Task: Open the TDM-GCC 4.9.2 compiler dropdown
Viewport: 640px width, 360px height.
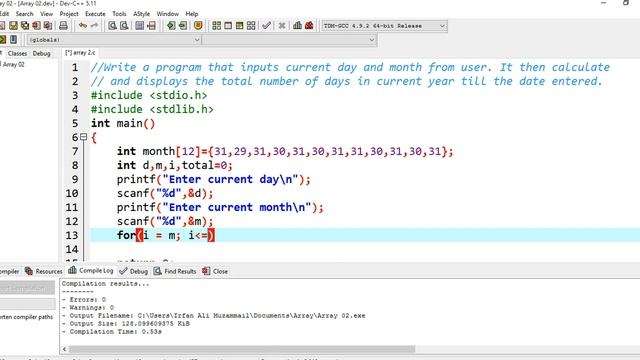Action: pos(384,26)
